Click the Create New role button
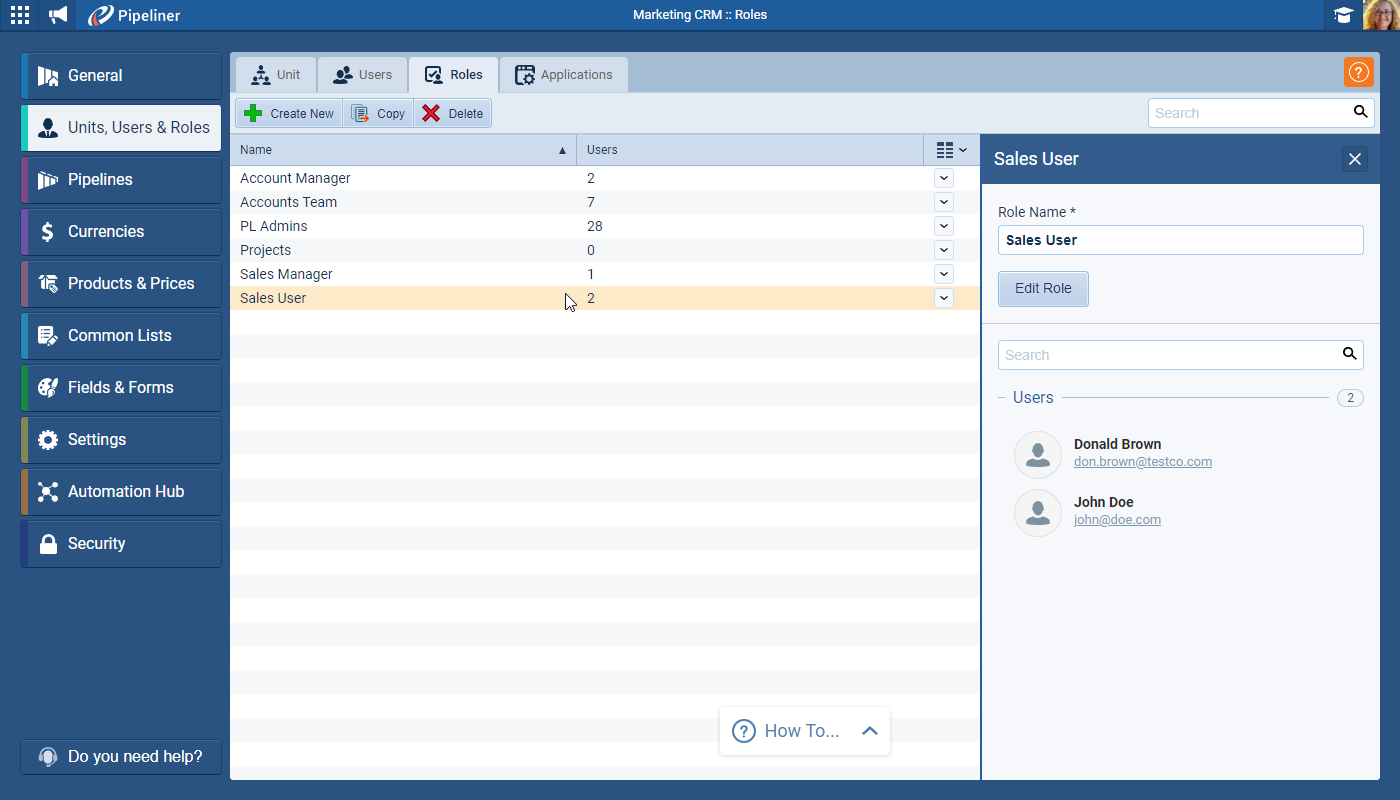 [x=289, y=113]
